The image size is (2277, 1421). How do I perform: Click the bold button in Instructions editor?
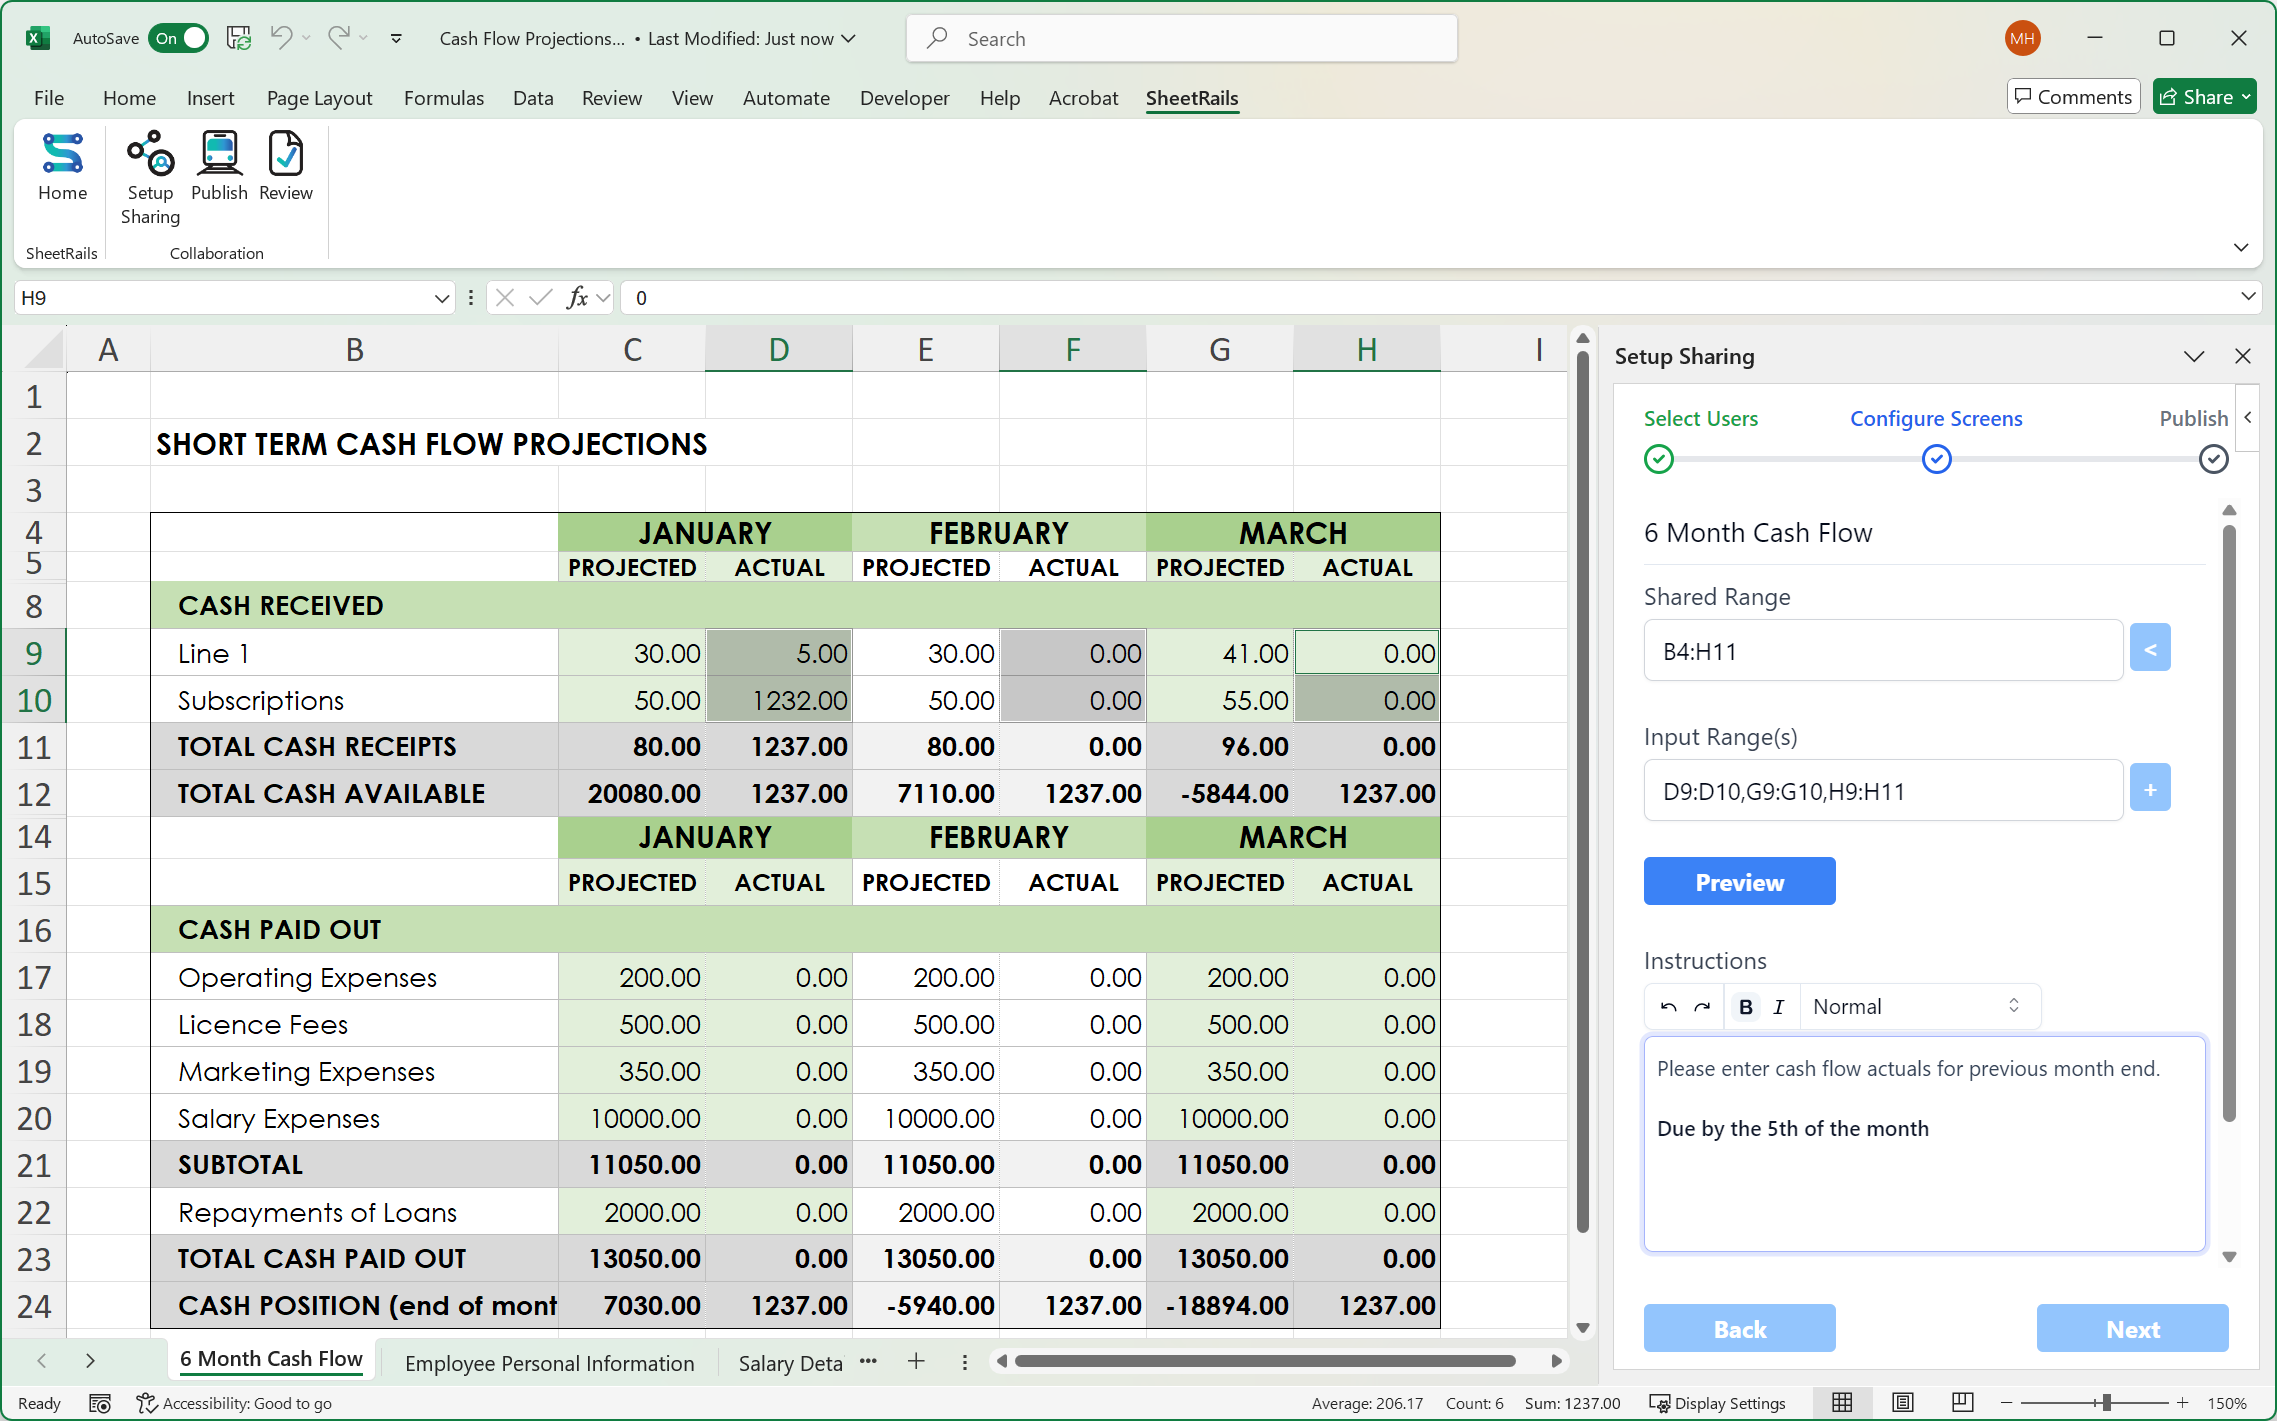click(x=1745, y=1007)
